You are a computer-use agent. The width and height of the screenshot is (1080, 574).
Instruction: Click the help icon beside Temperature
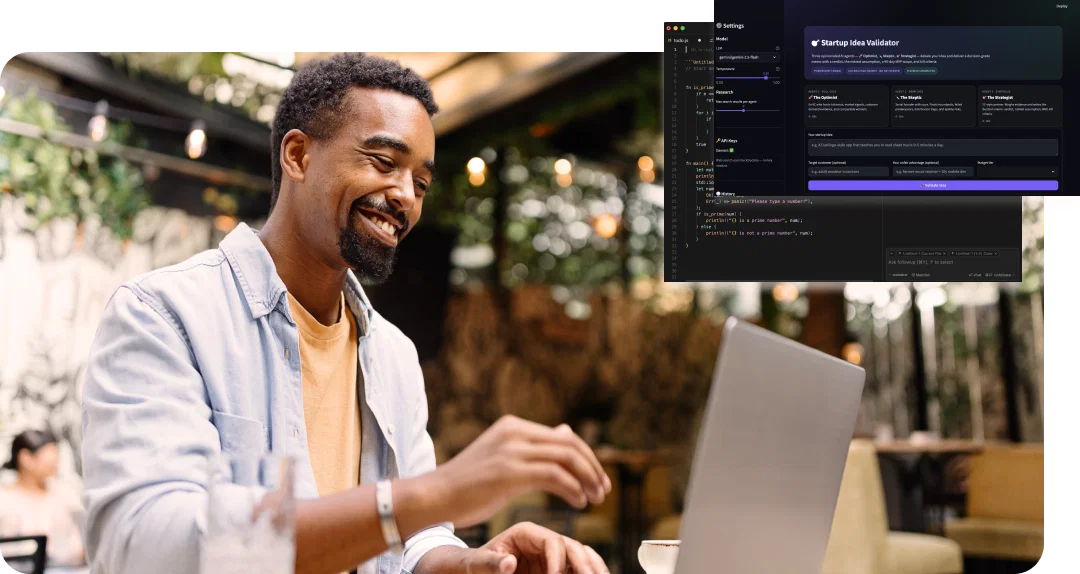tap(778, 69)
